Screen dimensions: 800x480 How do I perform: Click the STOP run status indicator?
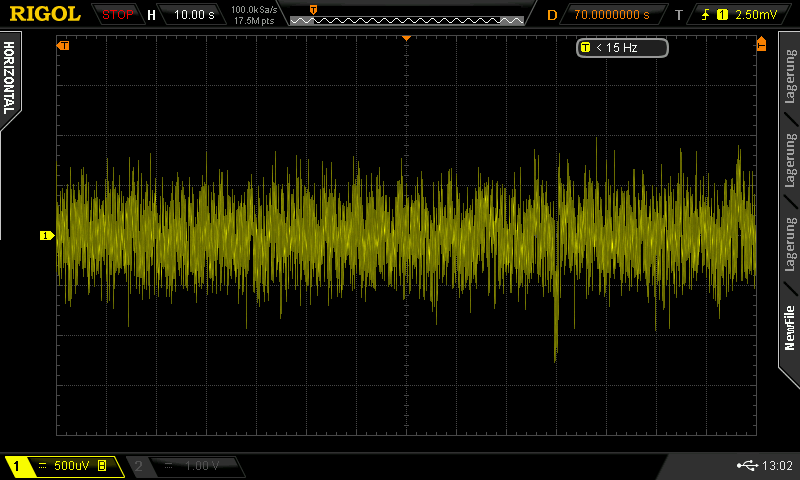point(117,15)
